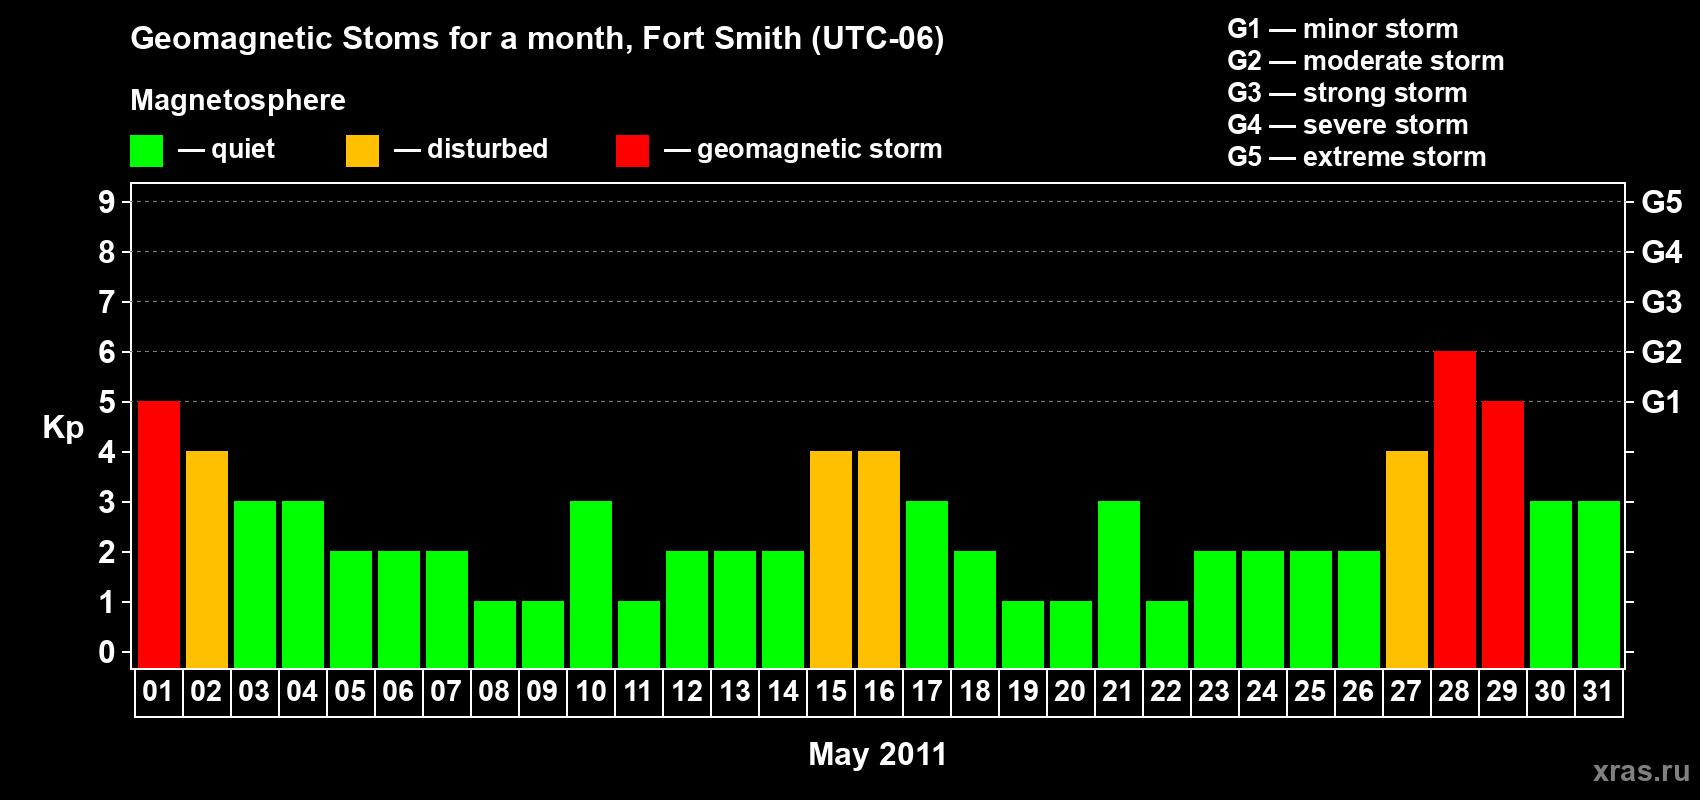The image size is (1700, 800).
Task: Click the date label 17
Action: (926, 692)
